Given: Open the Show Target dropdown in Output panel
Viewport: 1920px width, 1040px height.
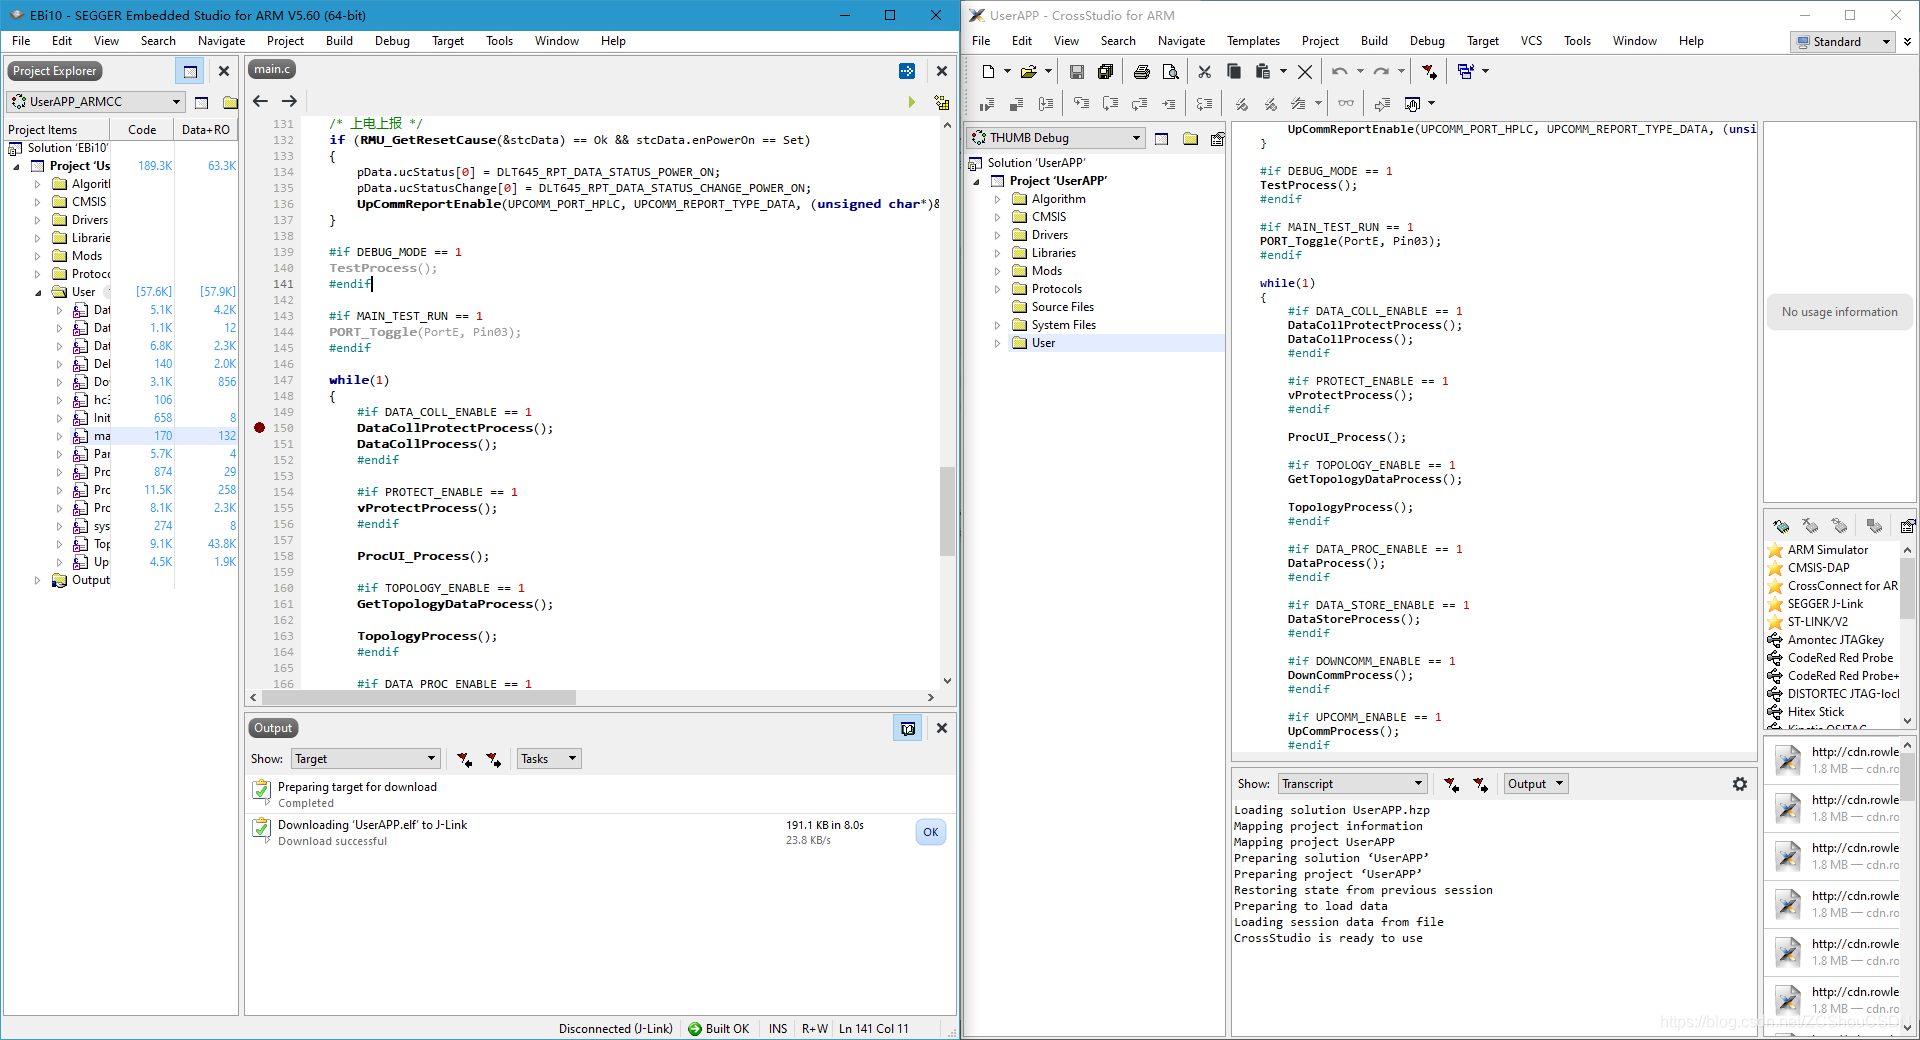Looking at the screenshot, I should 365,759.
